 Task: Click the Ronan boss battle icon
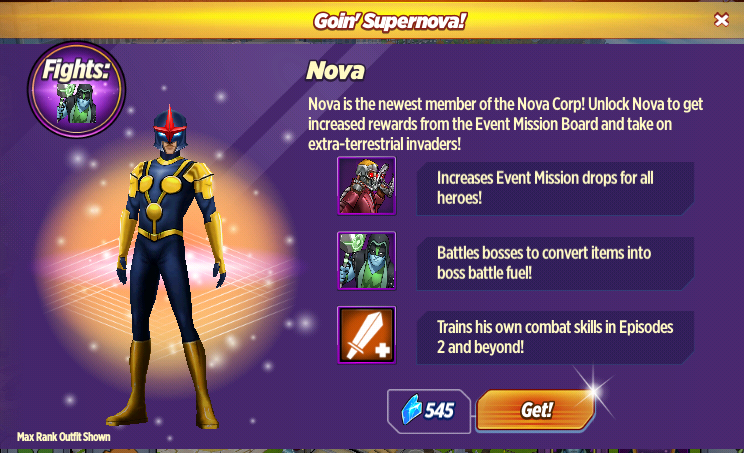click(x=366, y=260)
